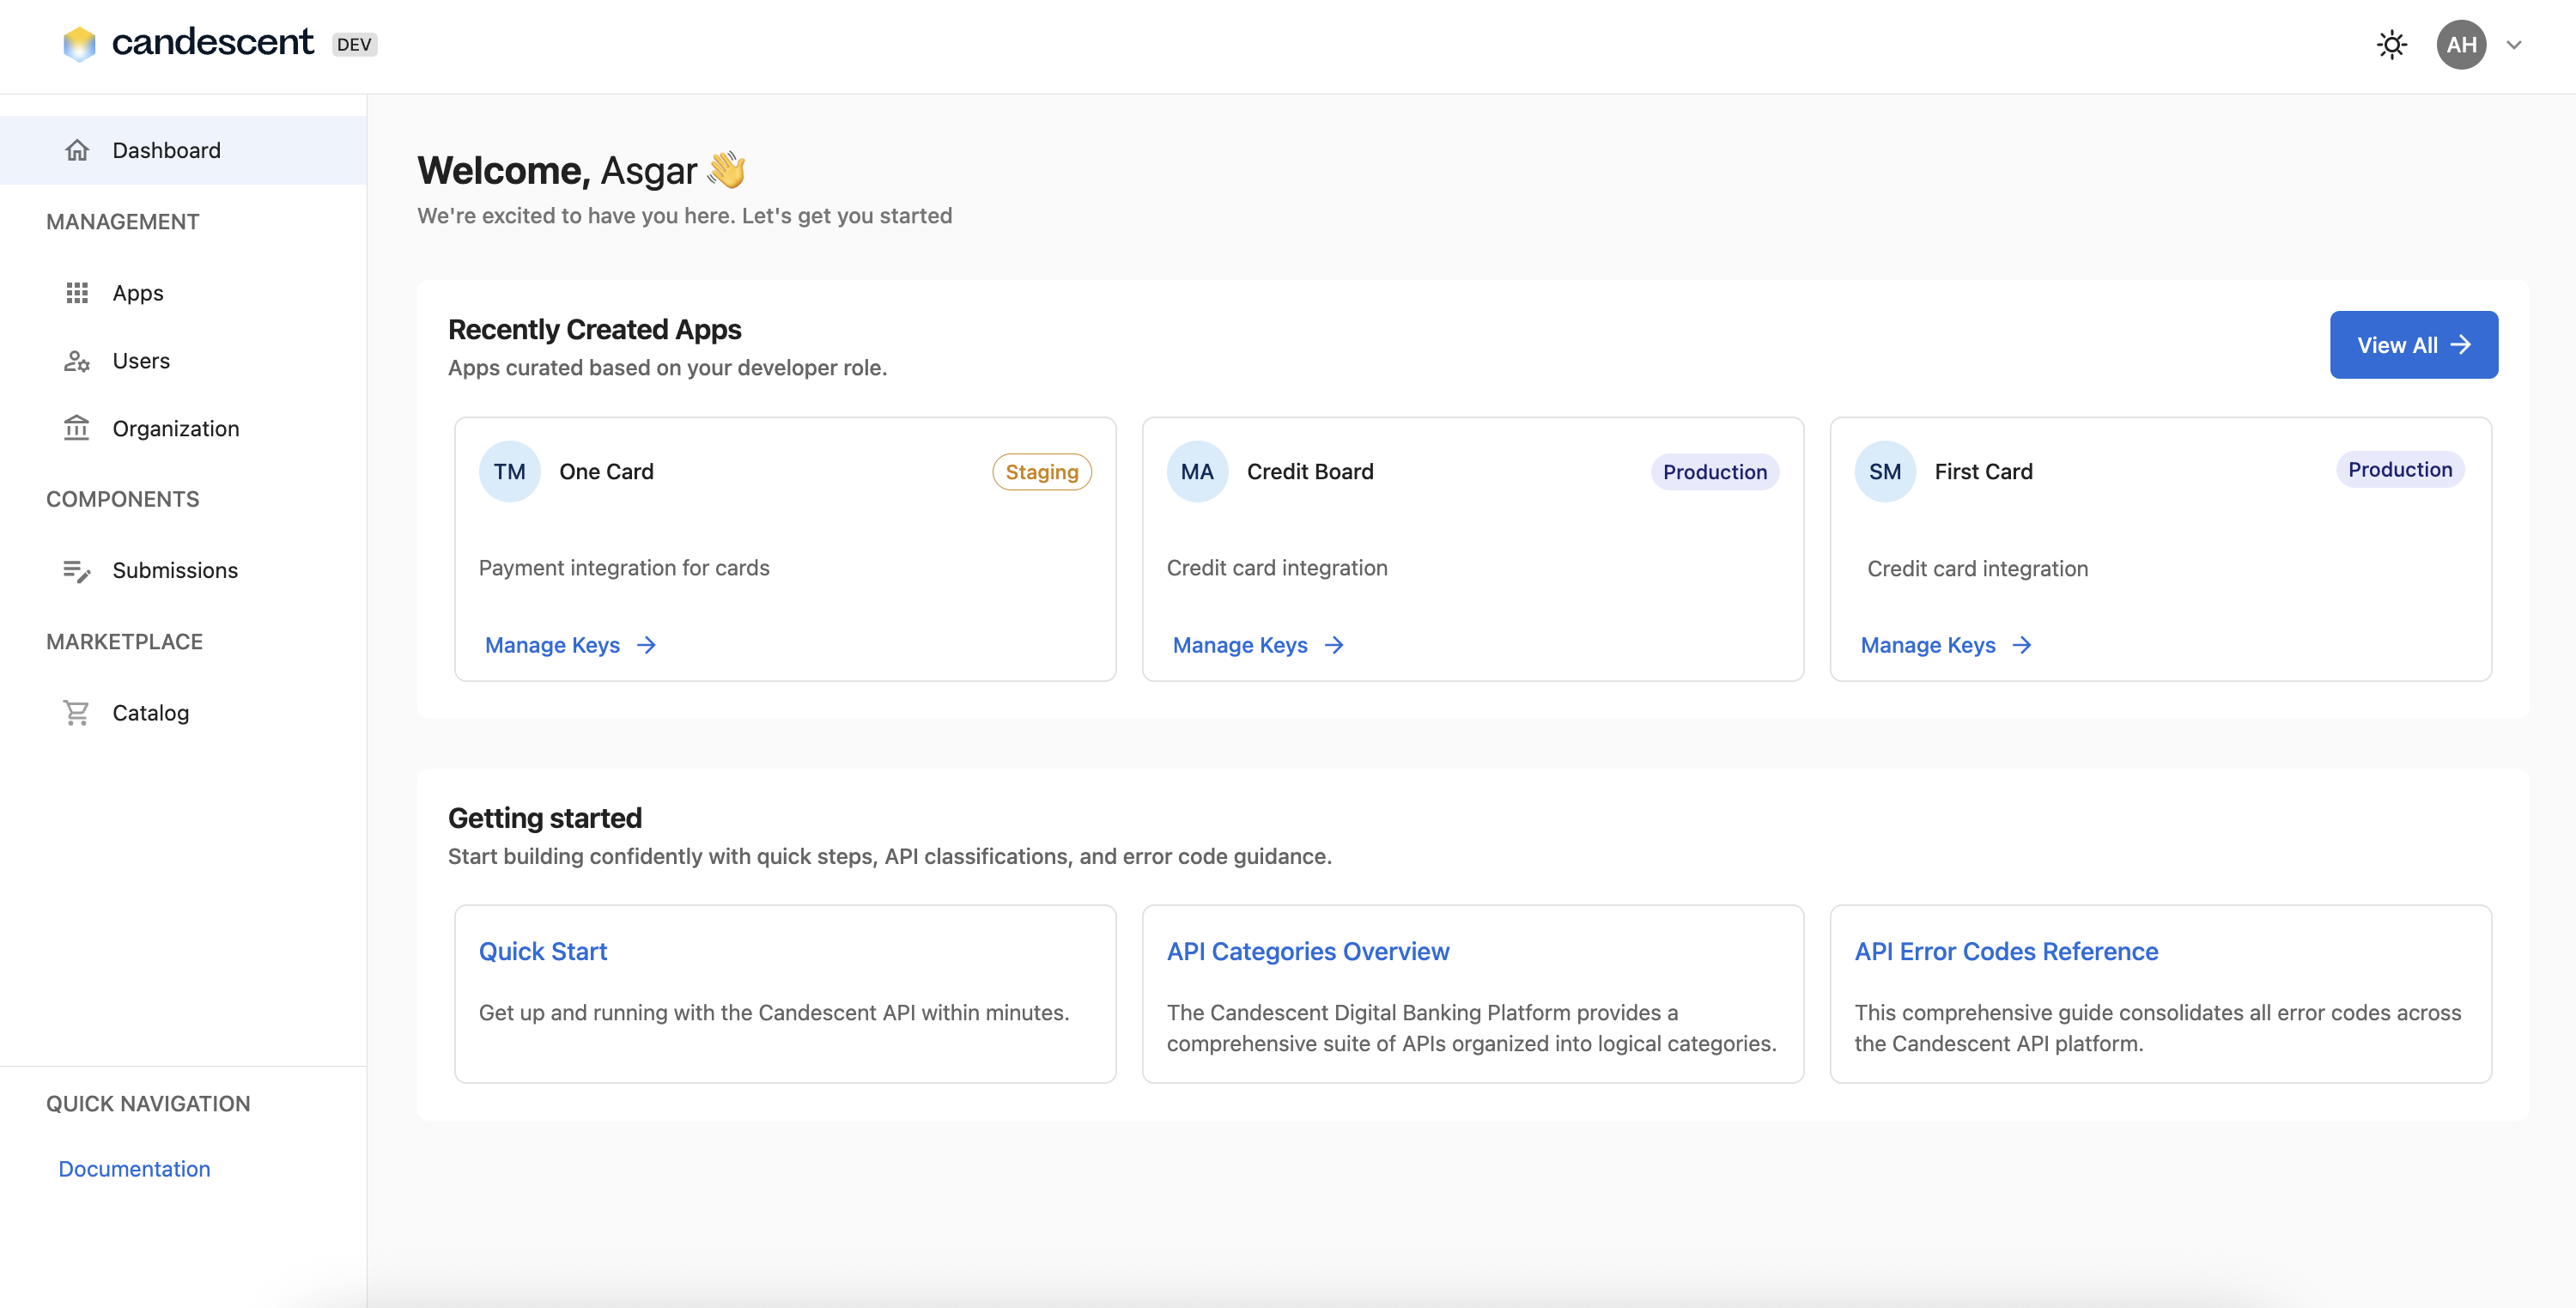Image resolution: width=2576 pixels, height=1308 pixels.
Task: Click the Apps grid icon
Action: pyautogui.click(x=77, y=293)
